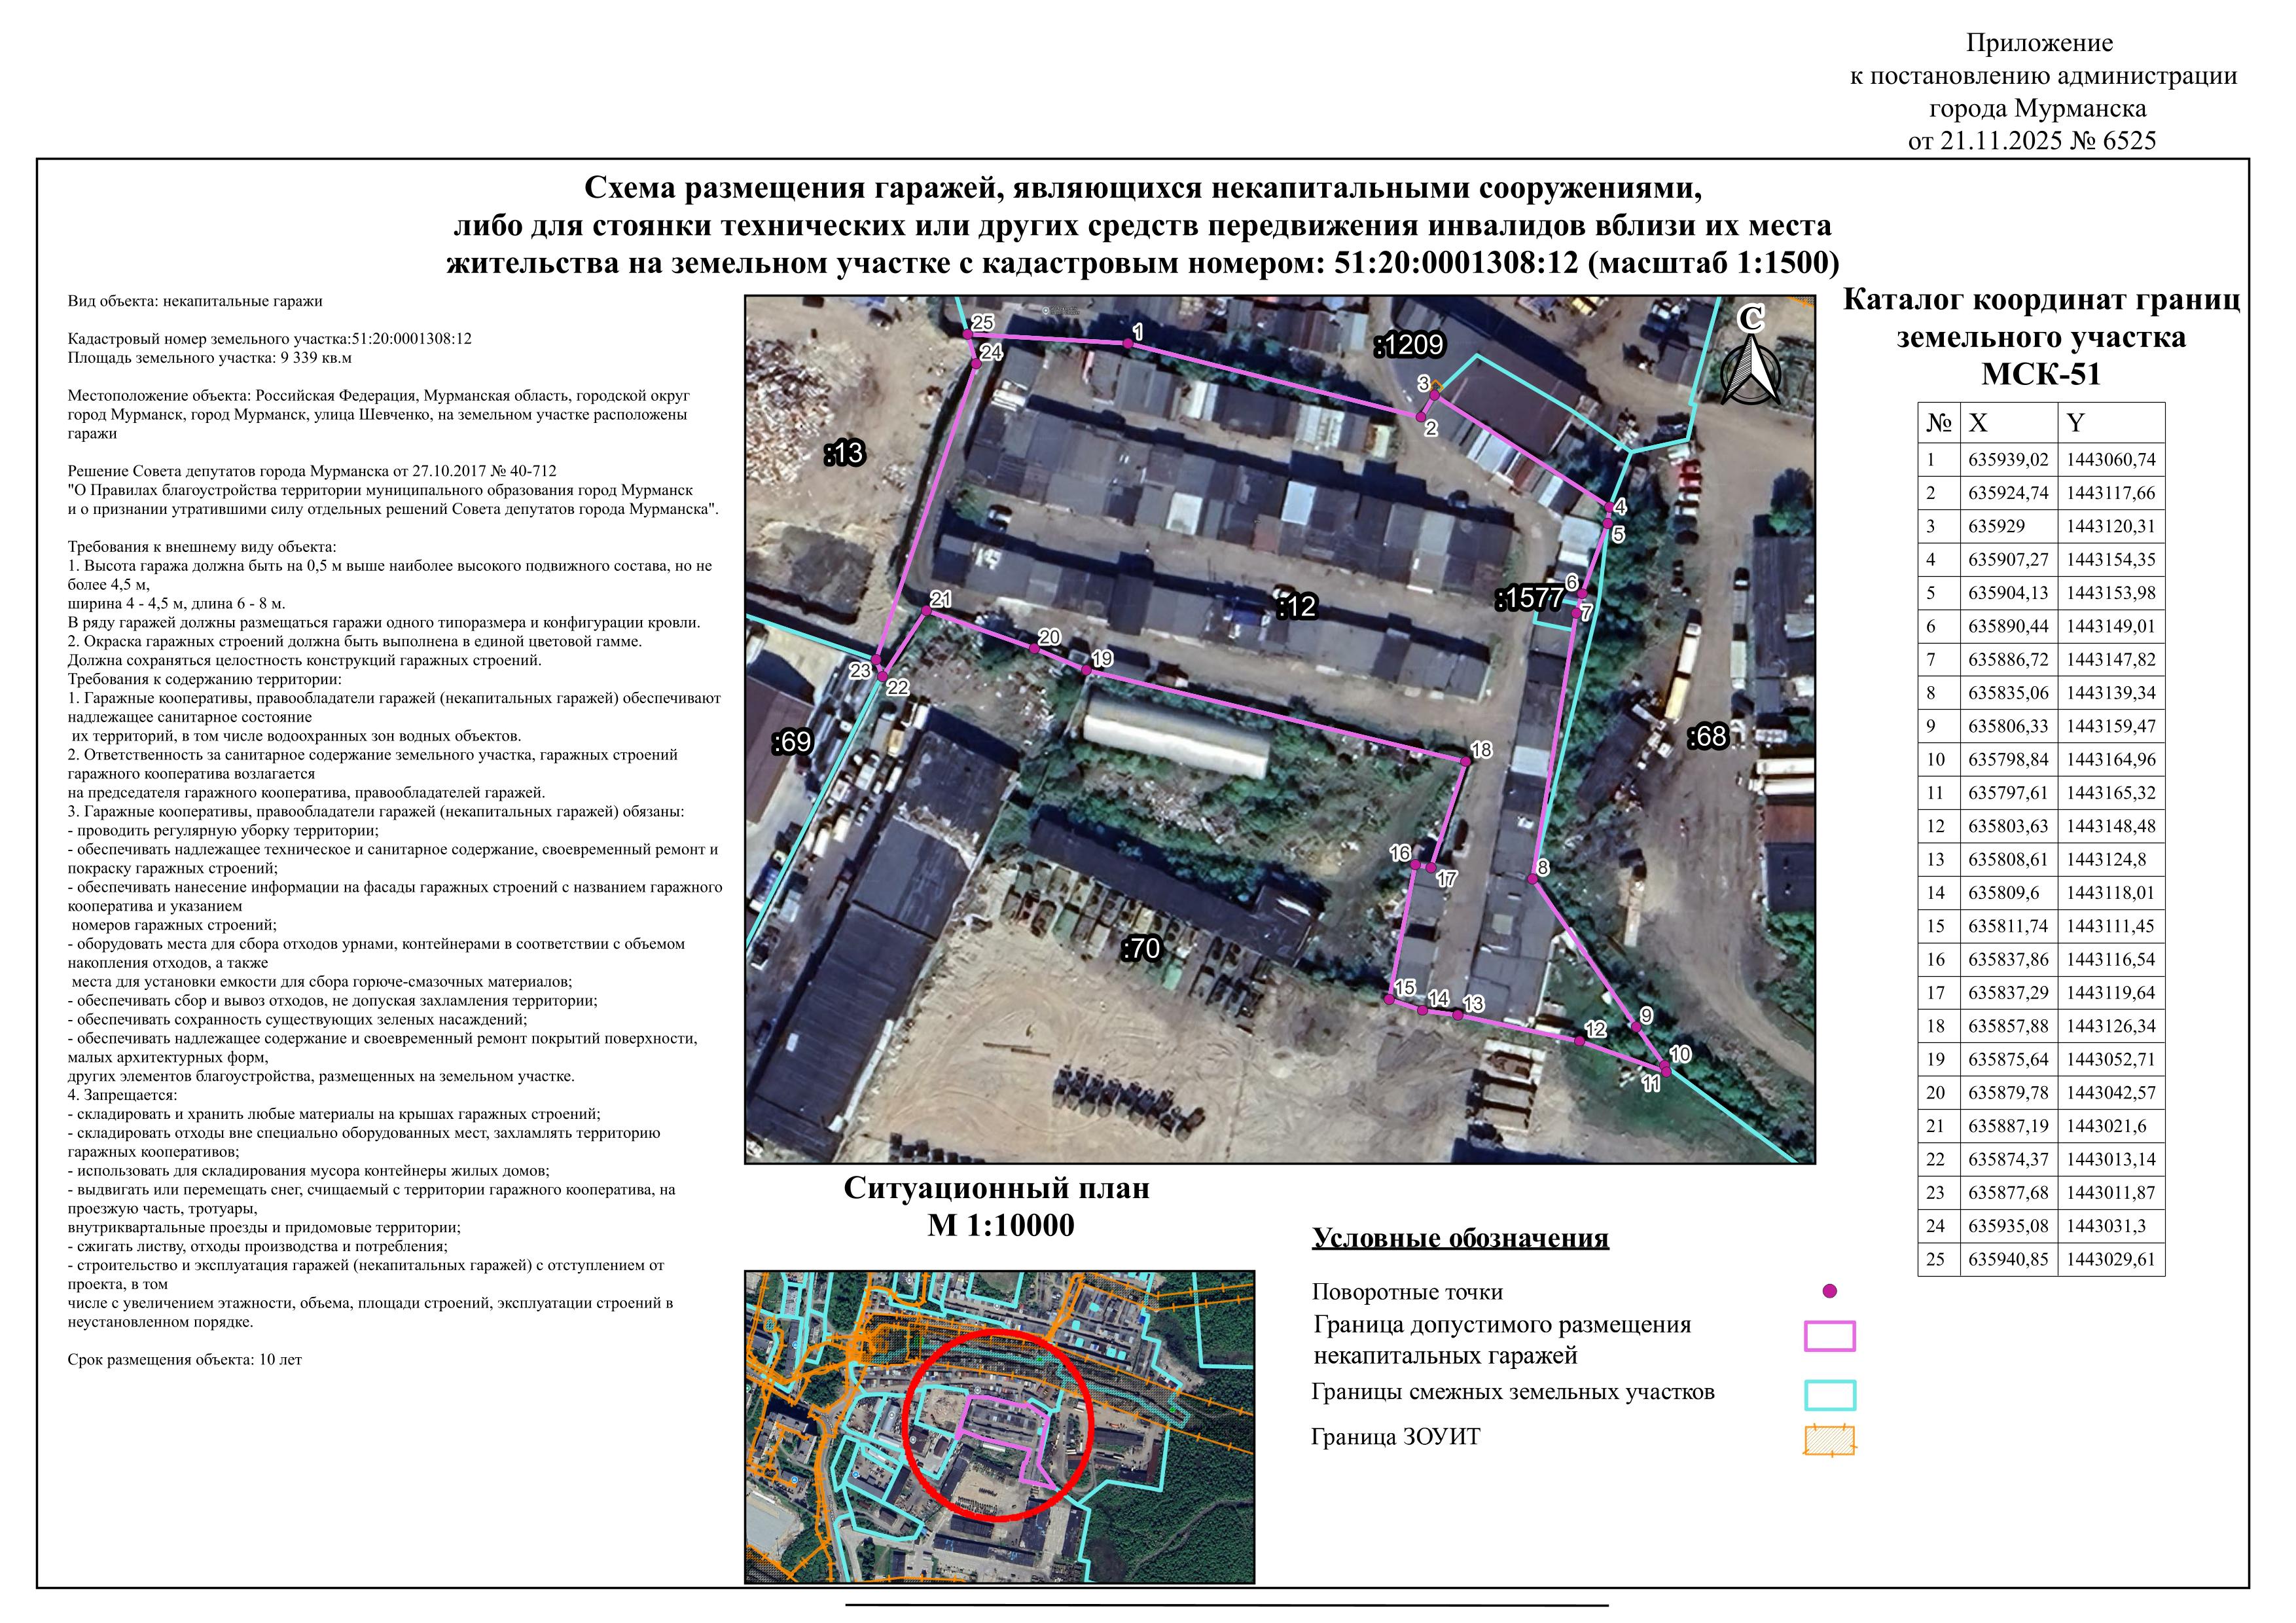
Task: Click the magenta garage boundary legend swatch
Action: (x=1829, y=1336)
